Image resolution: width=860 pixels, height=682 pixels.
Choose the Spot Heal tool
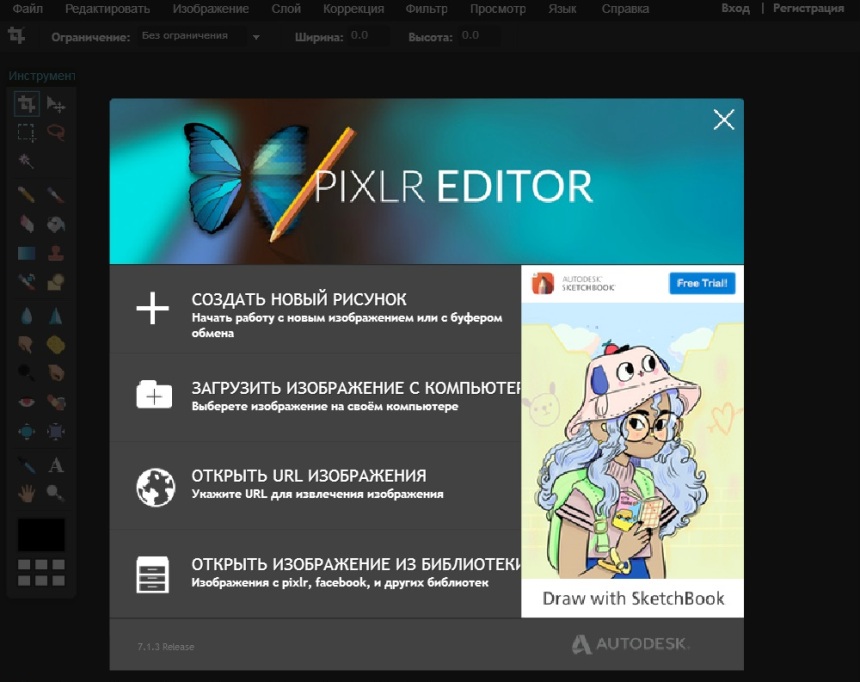tap(56, 402)
